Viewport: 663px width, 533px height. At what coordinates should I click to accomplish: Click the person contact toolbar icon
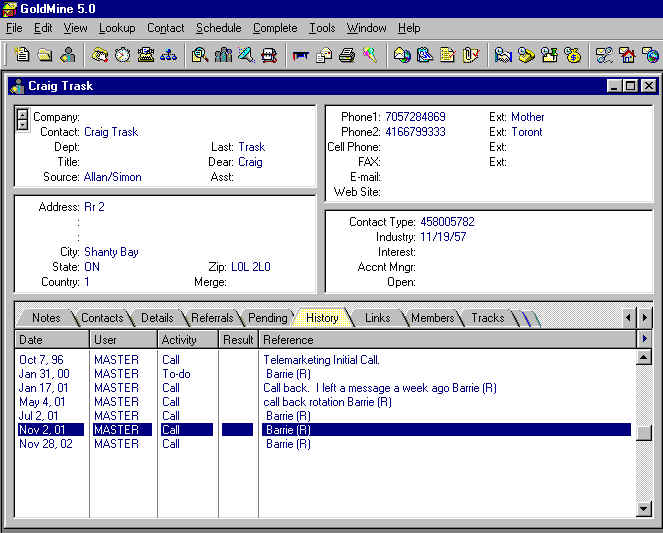coord(68,55)
